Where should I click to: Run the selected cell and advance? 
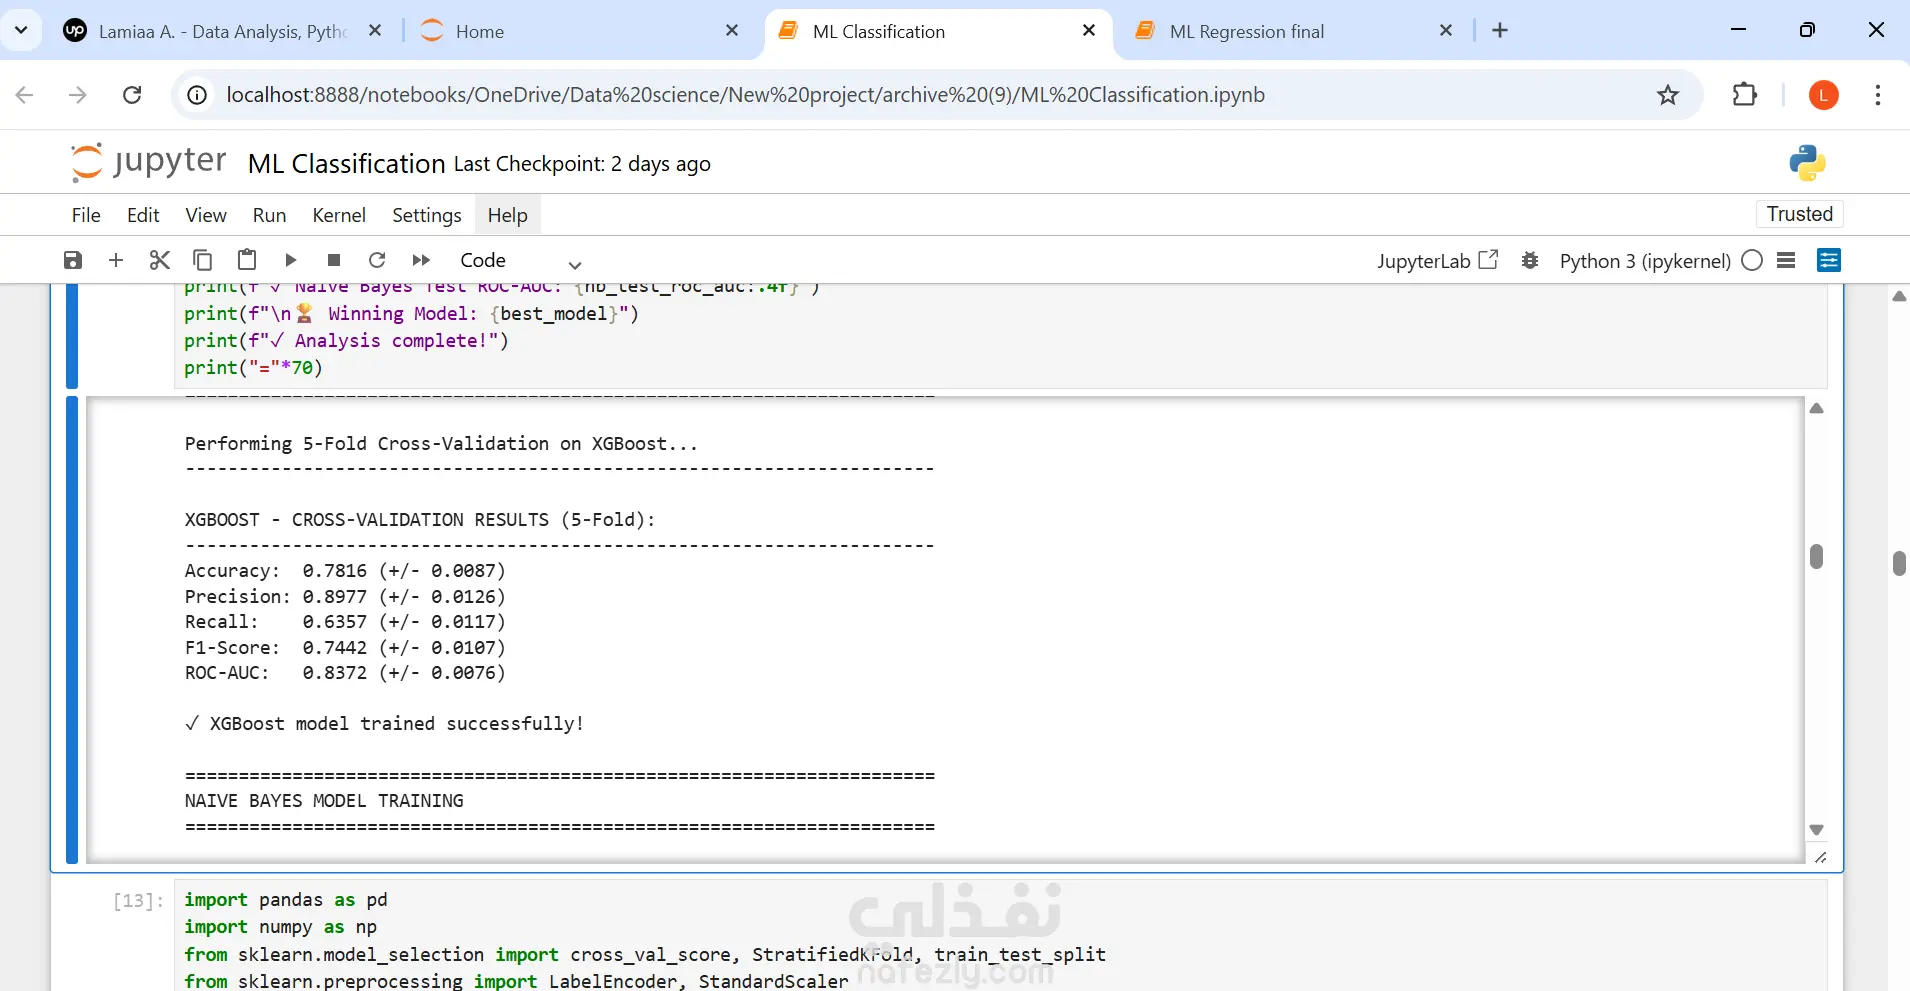[x=291, y=260]
